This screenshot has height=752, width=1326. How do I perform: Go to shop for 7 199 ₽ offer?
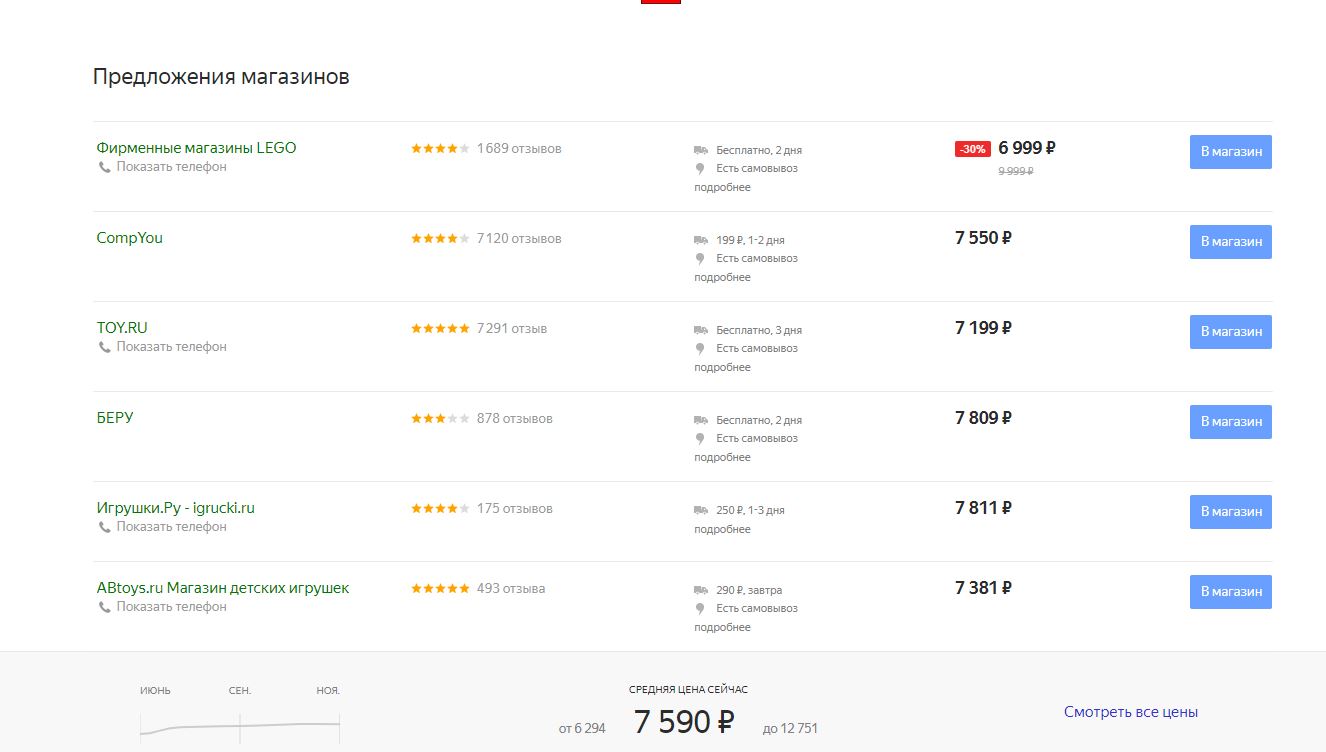pyautogui.click(x=1231, y=332)
